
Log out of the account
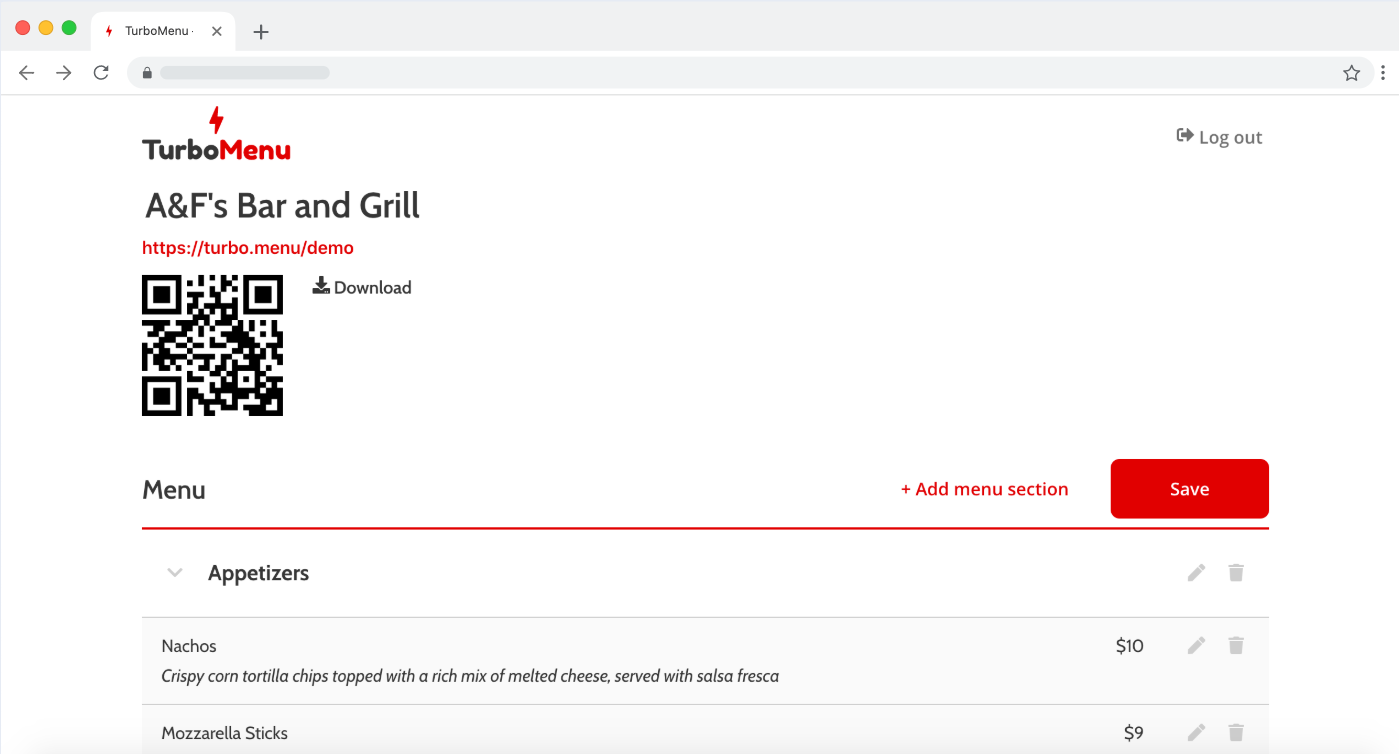[x=1219, y=137]
